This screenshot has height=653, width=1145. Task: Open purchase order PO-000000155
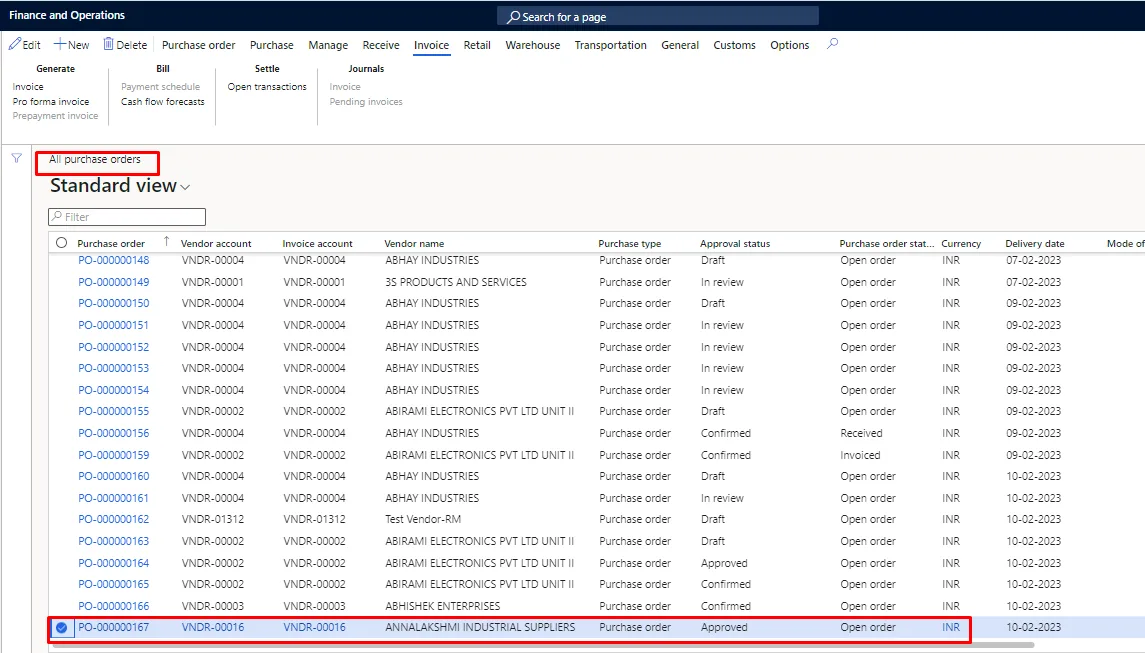(x=114, y=411)
